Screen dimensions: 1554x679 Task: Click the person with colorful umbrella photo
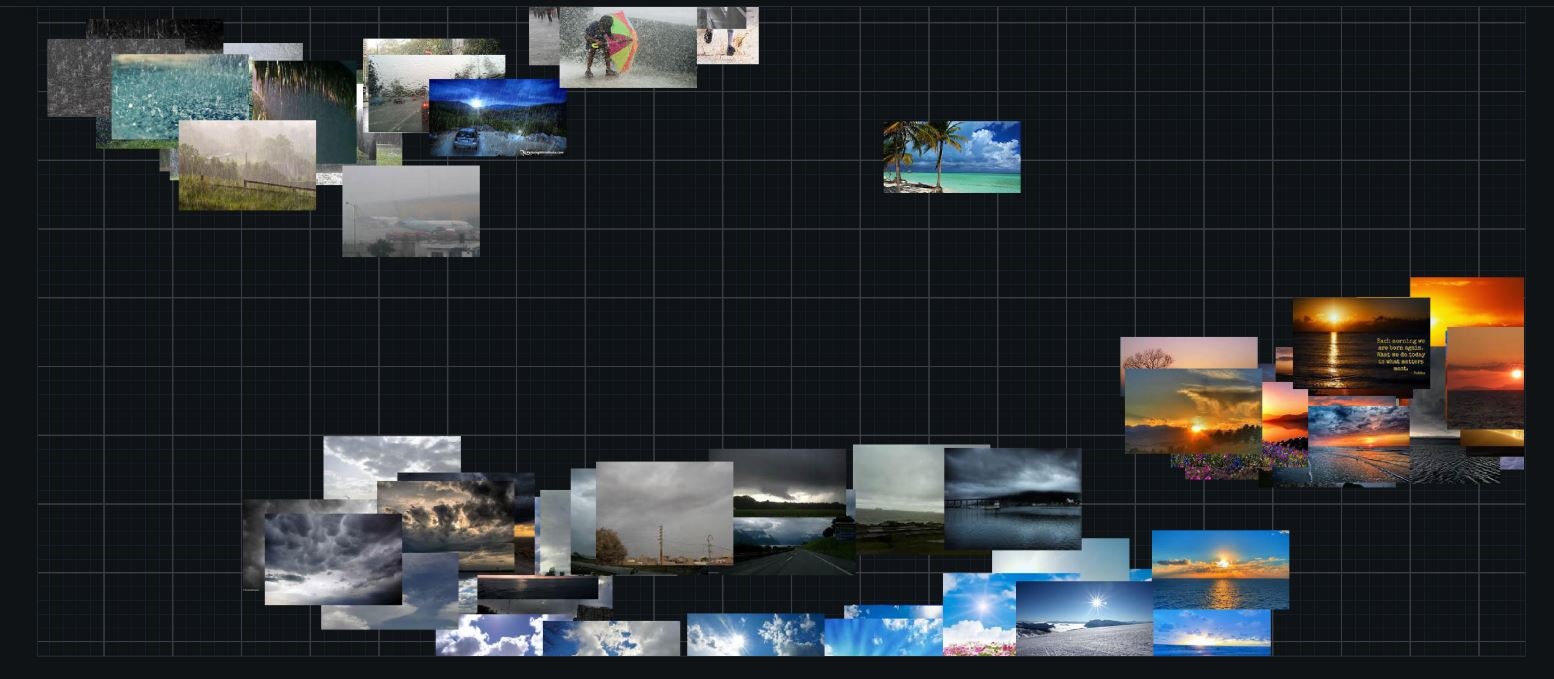point(627,47)
